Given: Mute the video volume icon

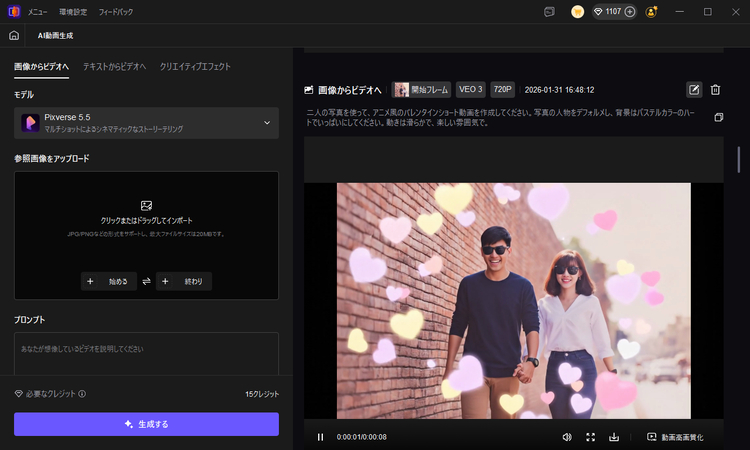Looking at the screenshot, I should [x=567, y=437].
